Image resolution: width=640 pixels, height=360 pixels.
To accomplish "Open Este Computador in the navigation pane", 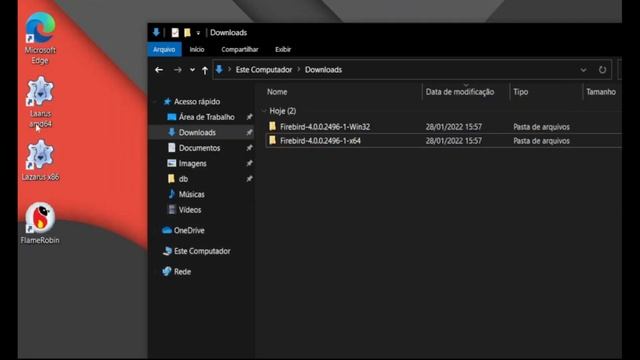I will click(202, 251).
